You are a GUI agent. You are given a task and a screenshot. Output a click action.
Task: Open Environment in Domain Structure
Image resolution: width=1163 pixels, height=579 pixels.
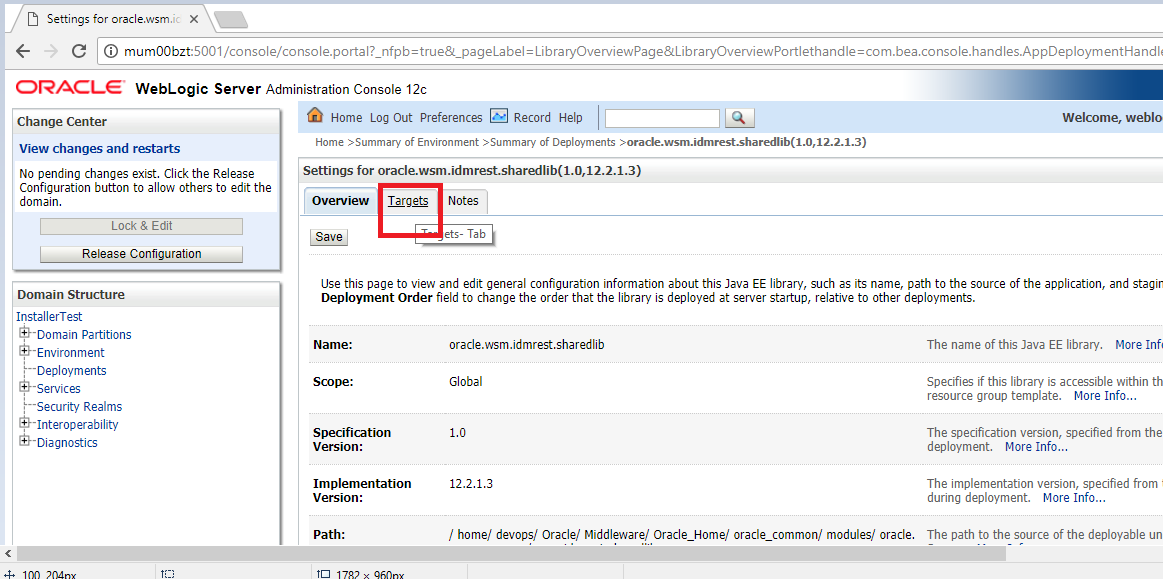70,352
